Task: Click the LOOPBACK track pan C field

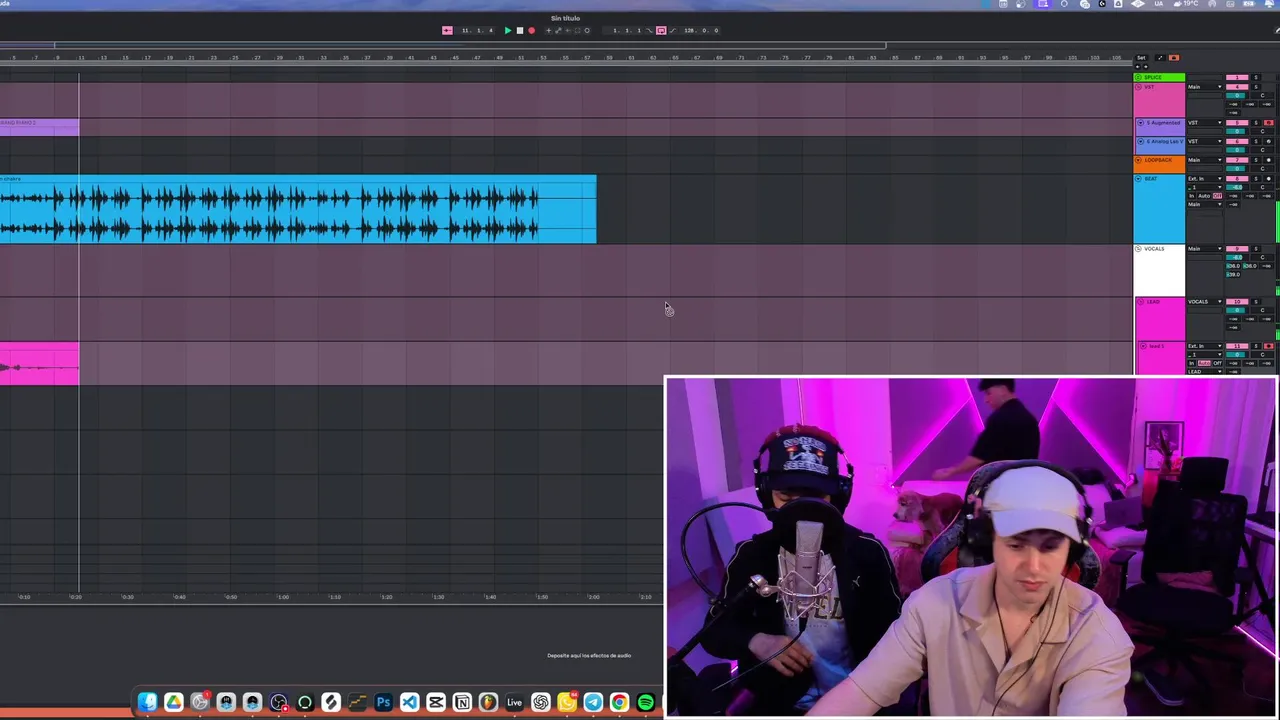Action: click(x=1263, y=168)
